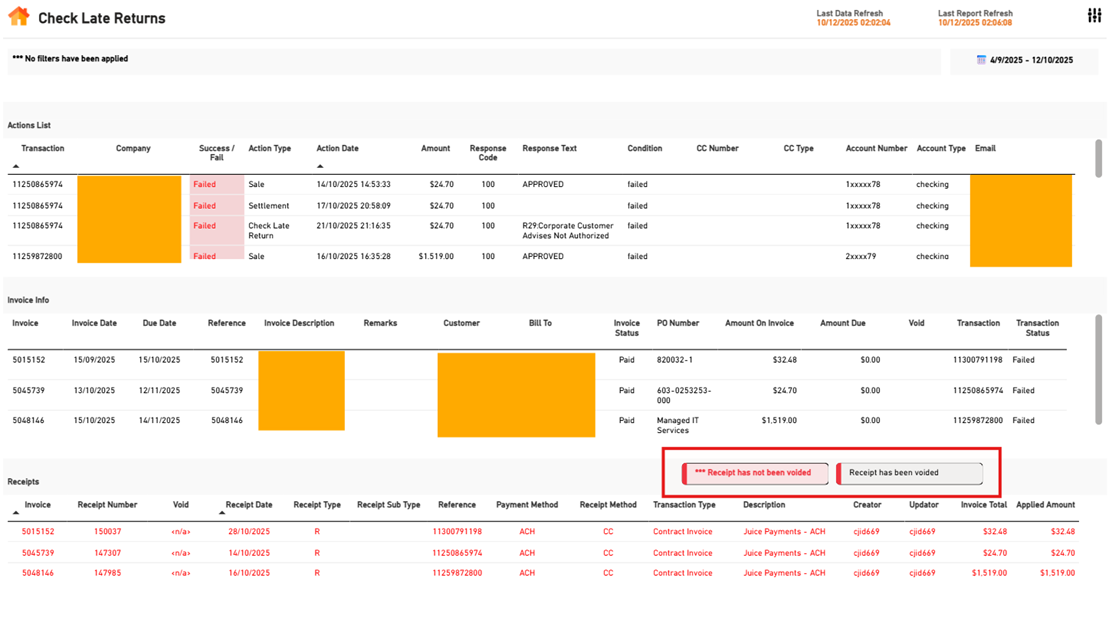Select receipt number 150037
1112x617 pixels.
[107, 532]
